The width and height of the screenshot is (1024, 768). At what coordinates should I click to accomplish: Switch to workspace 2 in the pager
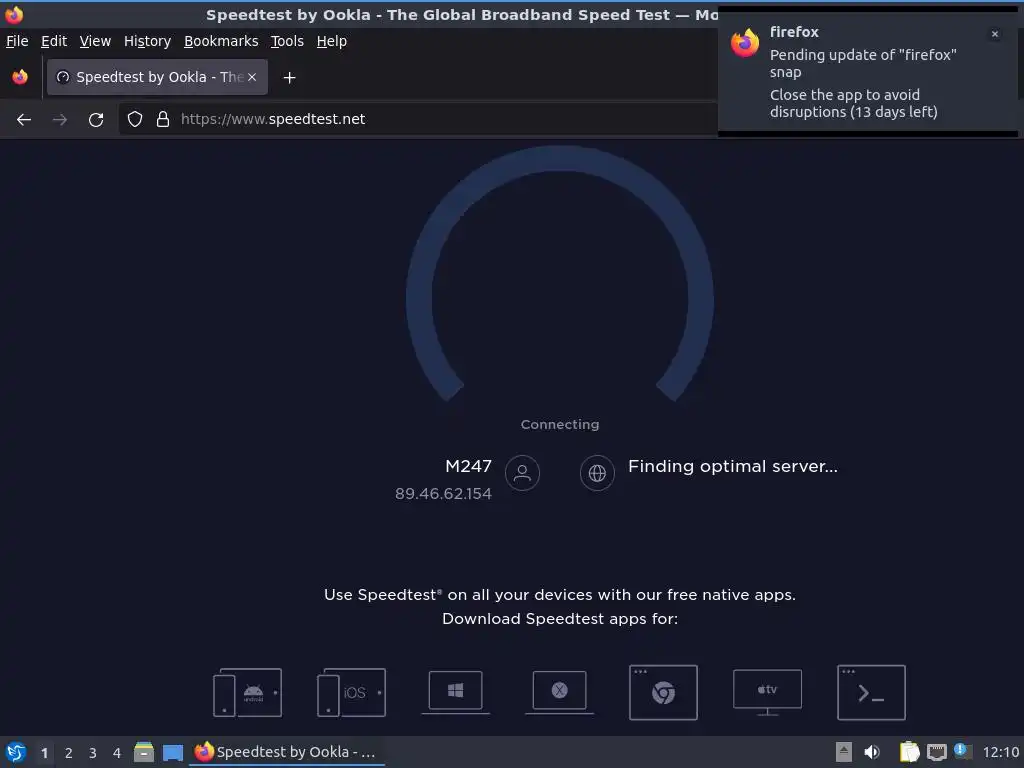69,753
